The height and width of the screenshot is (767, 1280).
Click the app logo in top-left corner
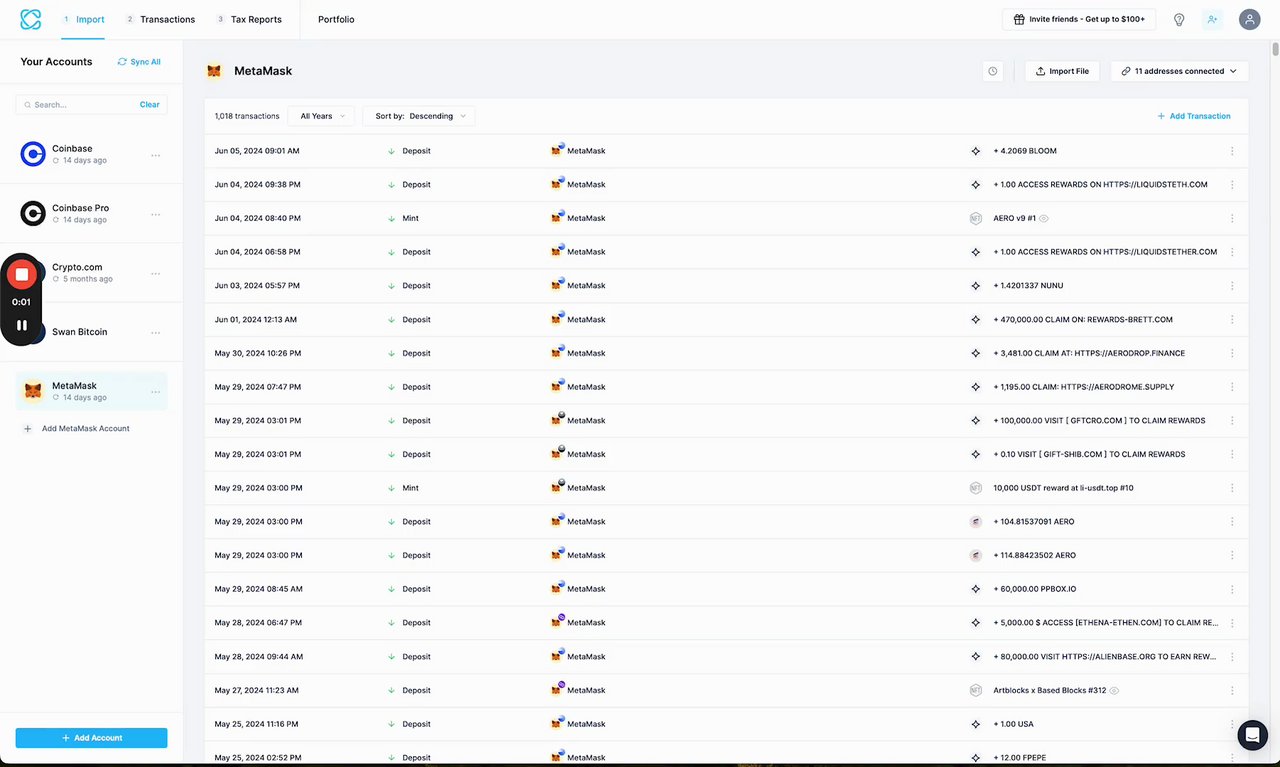click(31, 19)
